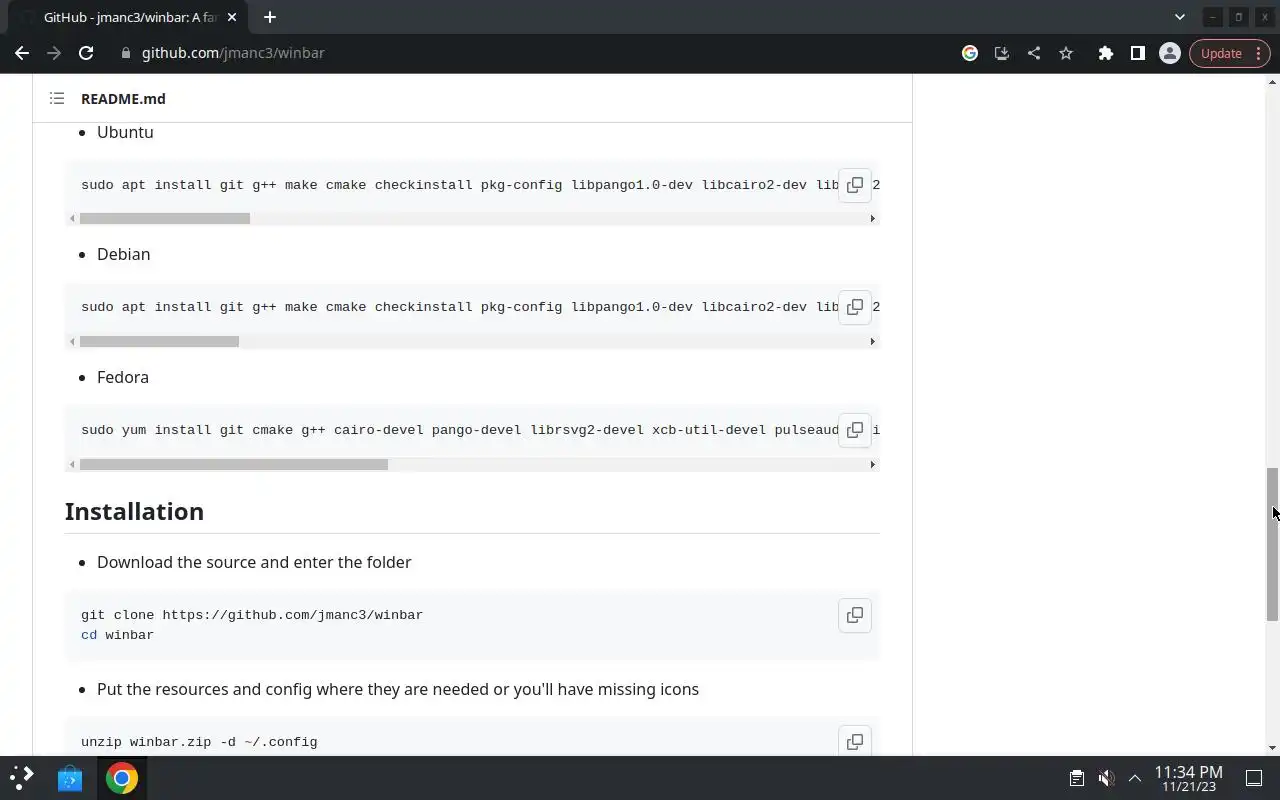Click the page scrollbar down arrow
1280x800 pixels.
(1272, 748)
